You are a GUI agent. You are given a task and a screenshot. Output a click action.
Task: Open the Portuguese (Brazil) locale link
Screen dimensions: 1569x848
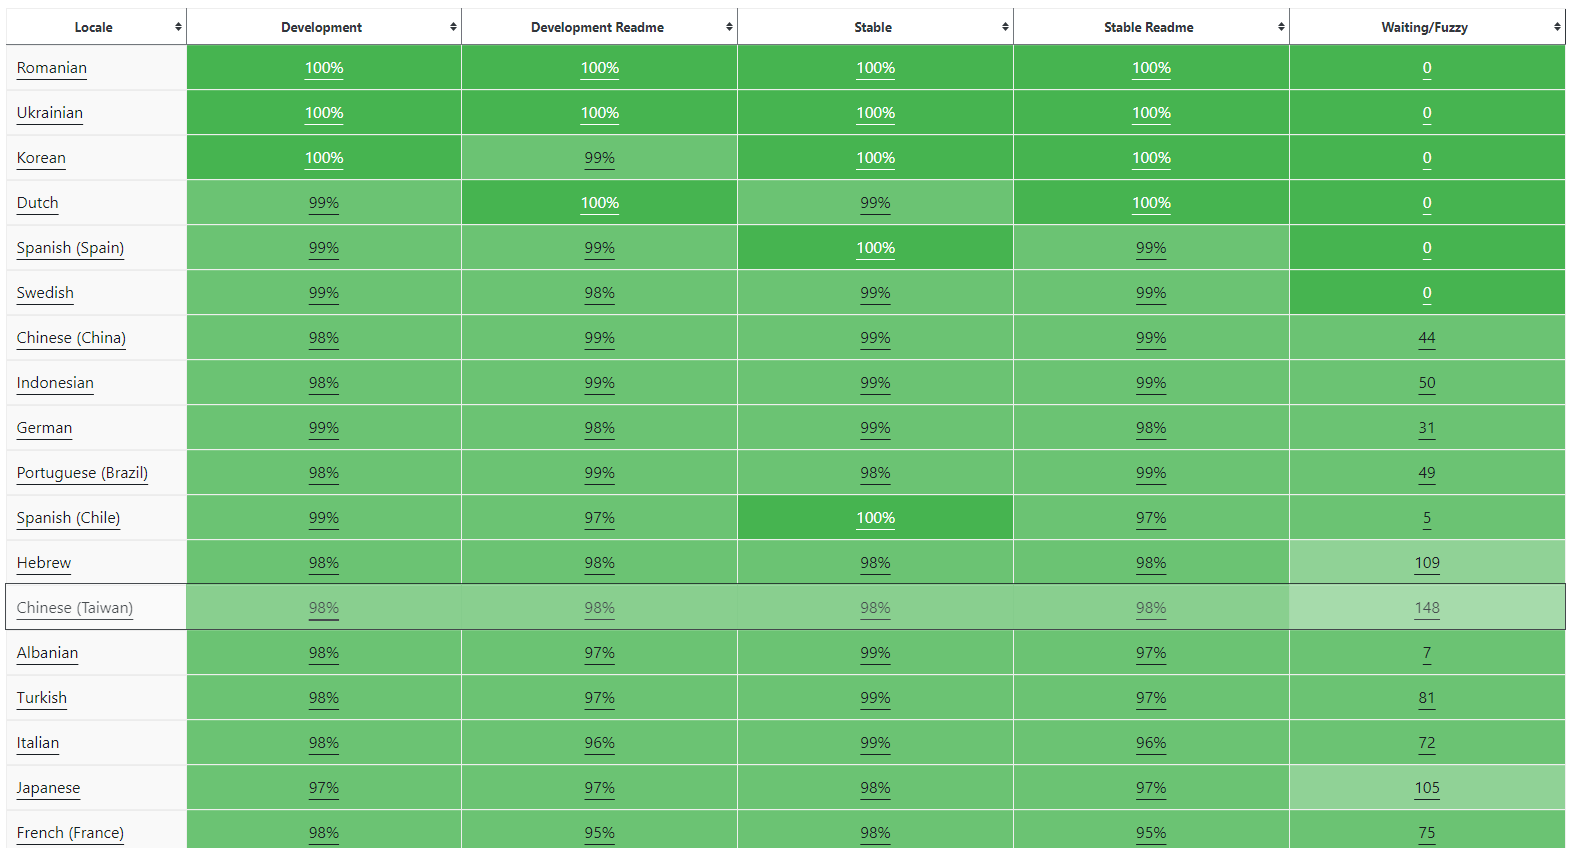pos(82,473)
